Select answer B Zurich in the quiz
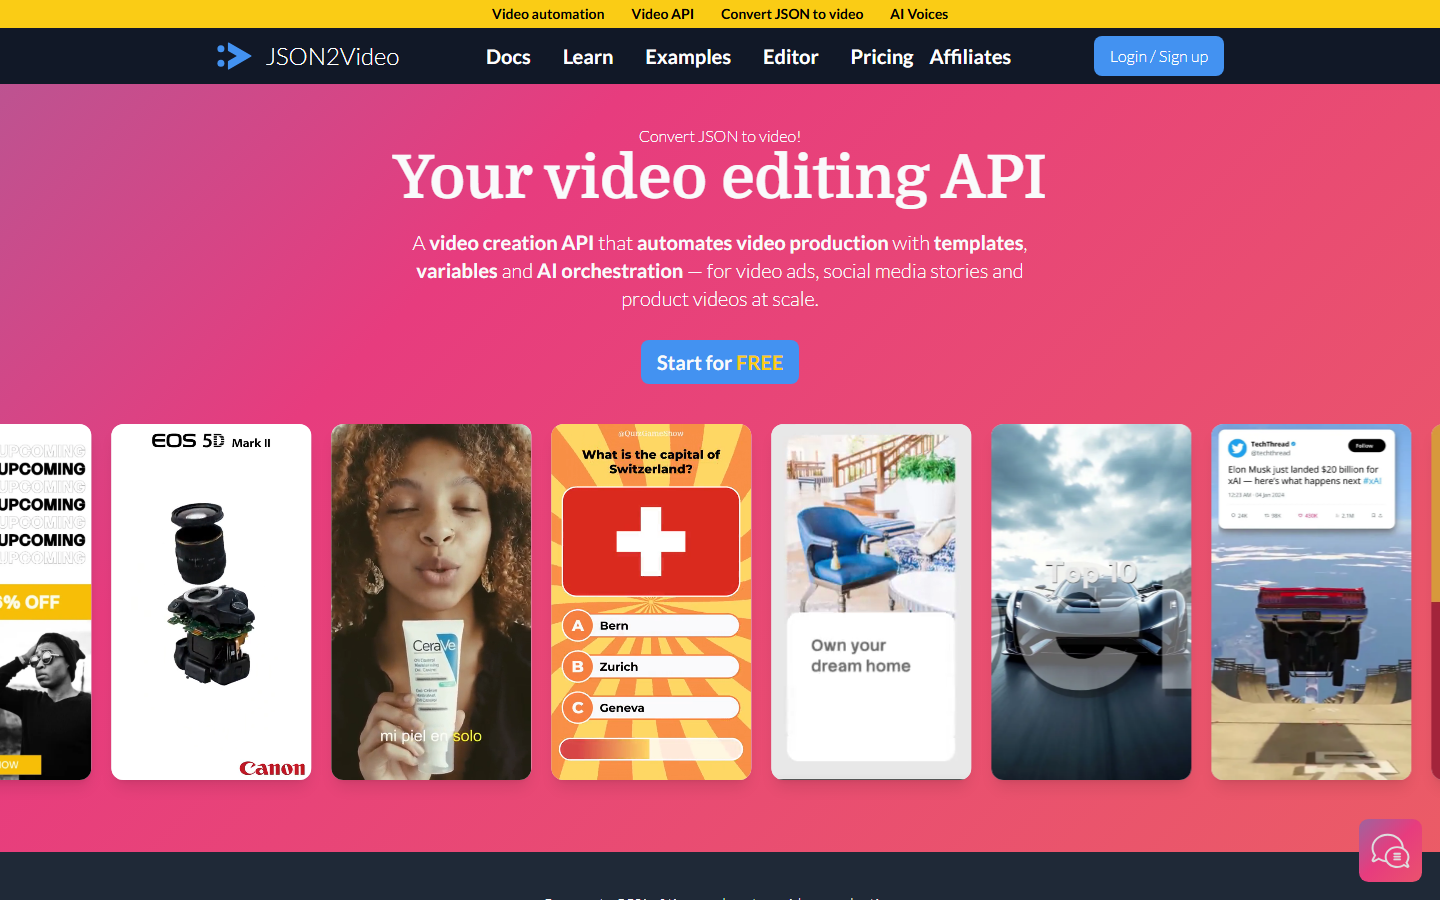The height and width of the screenshot is (900, 1440). 650,666
